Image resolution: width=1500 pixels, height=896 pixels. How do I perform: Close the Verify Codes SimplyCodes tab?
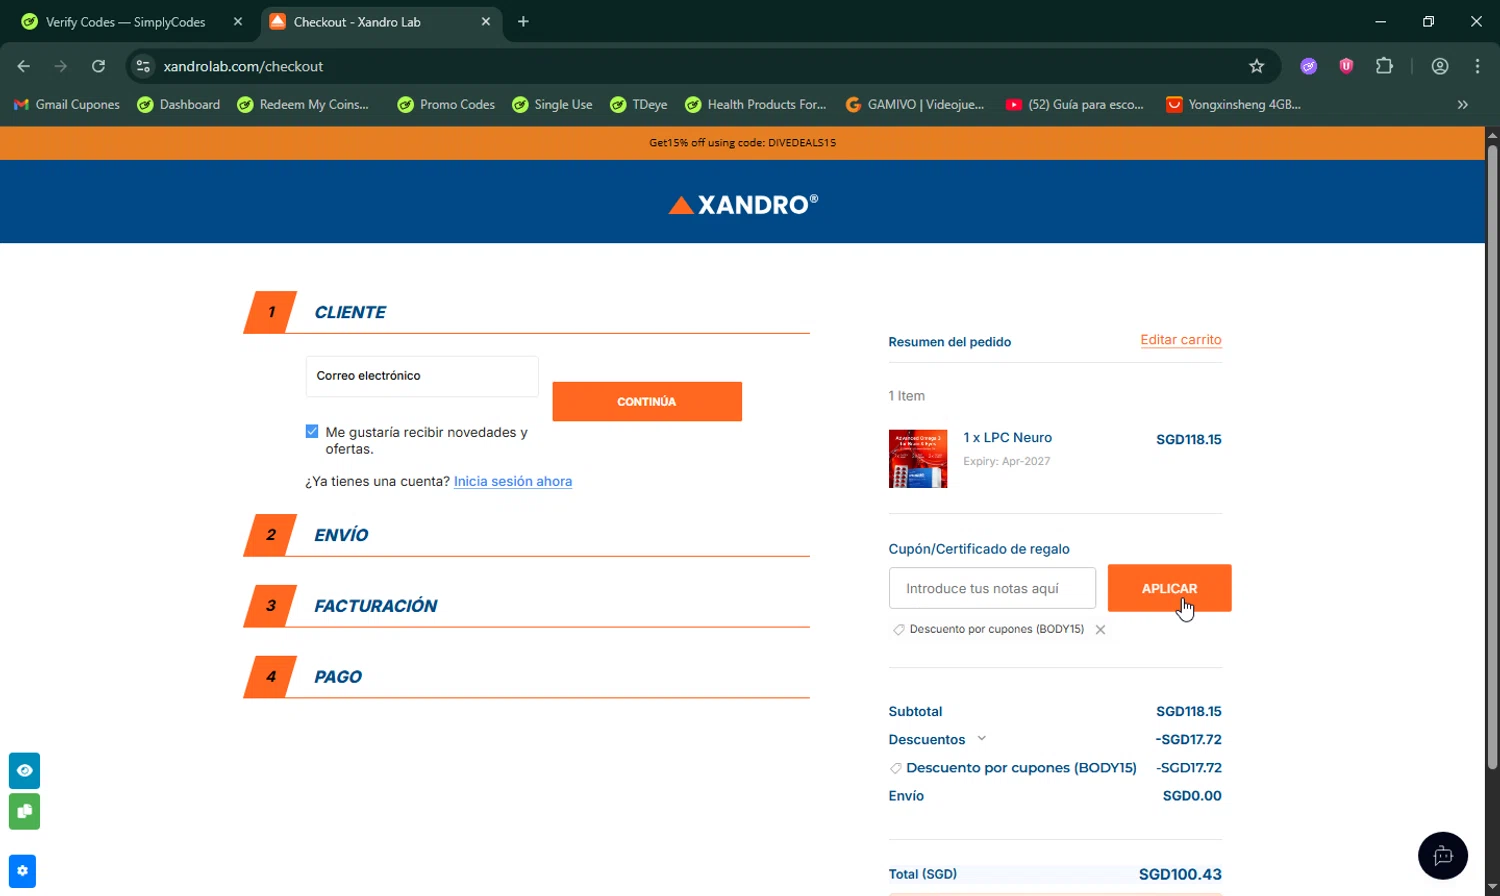pos(238,22)
